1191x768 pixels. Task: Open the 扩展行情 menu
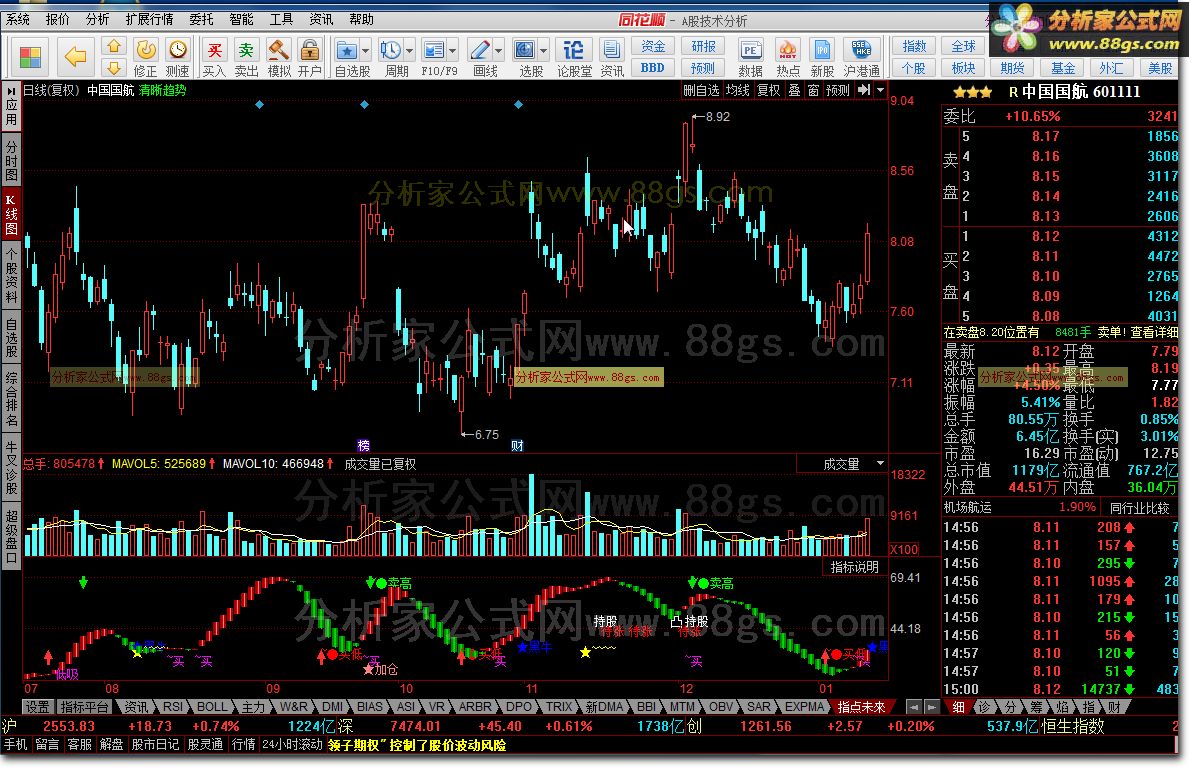pyautogui.click(x=149, y=19)
